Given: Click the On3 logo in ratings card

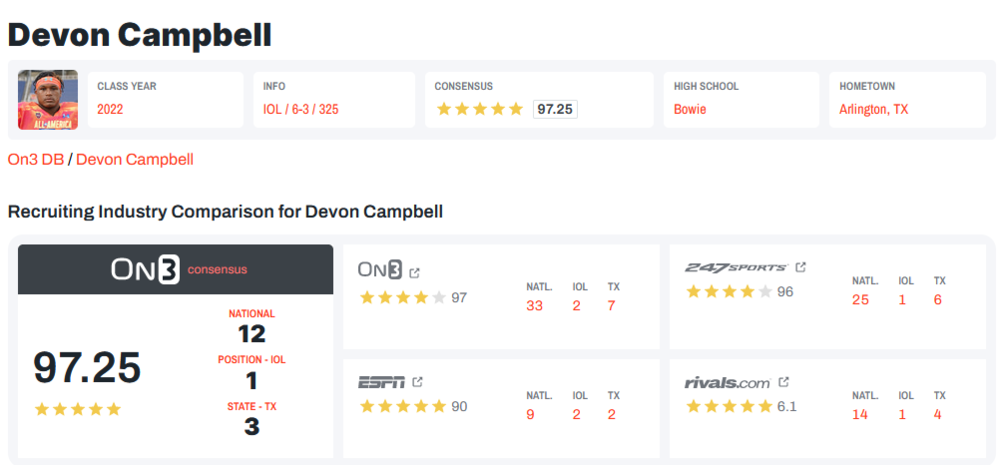Looking at the screenshot, I should 380,271.
